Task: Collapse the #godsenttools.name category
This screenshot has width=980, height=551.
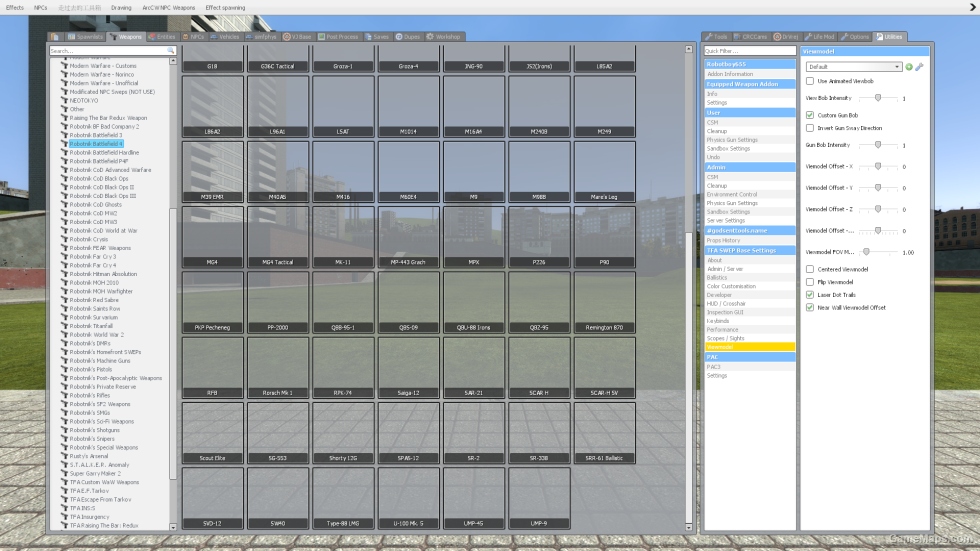Action: [x=750, y=231]
